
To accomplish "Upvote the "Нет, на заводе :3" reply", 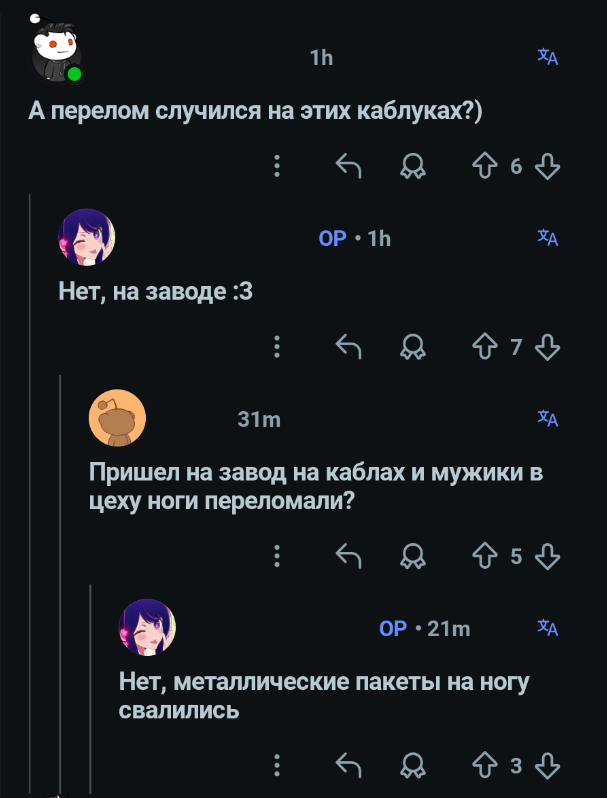I will (485, 347).
